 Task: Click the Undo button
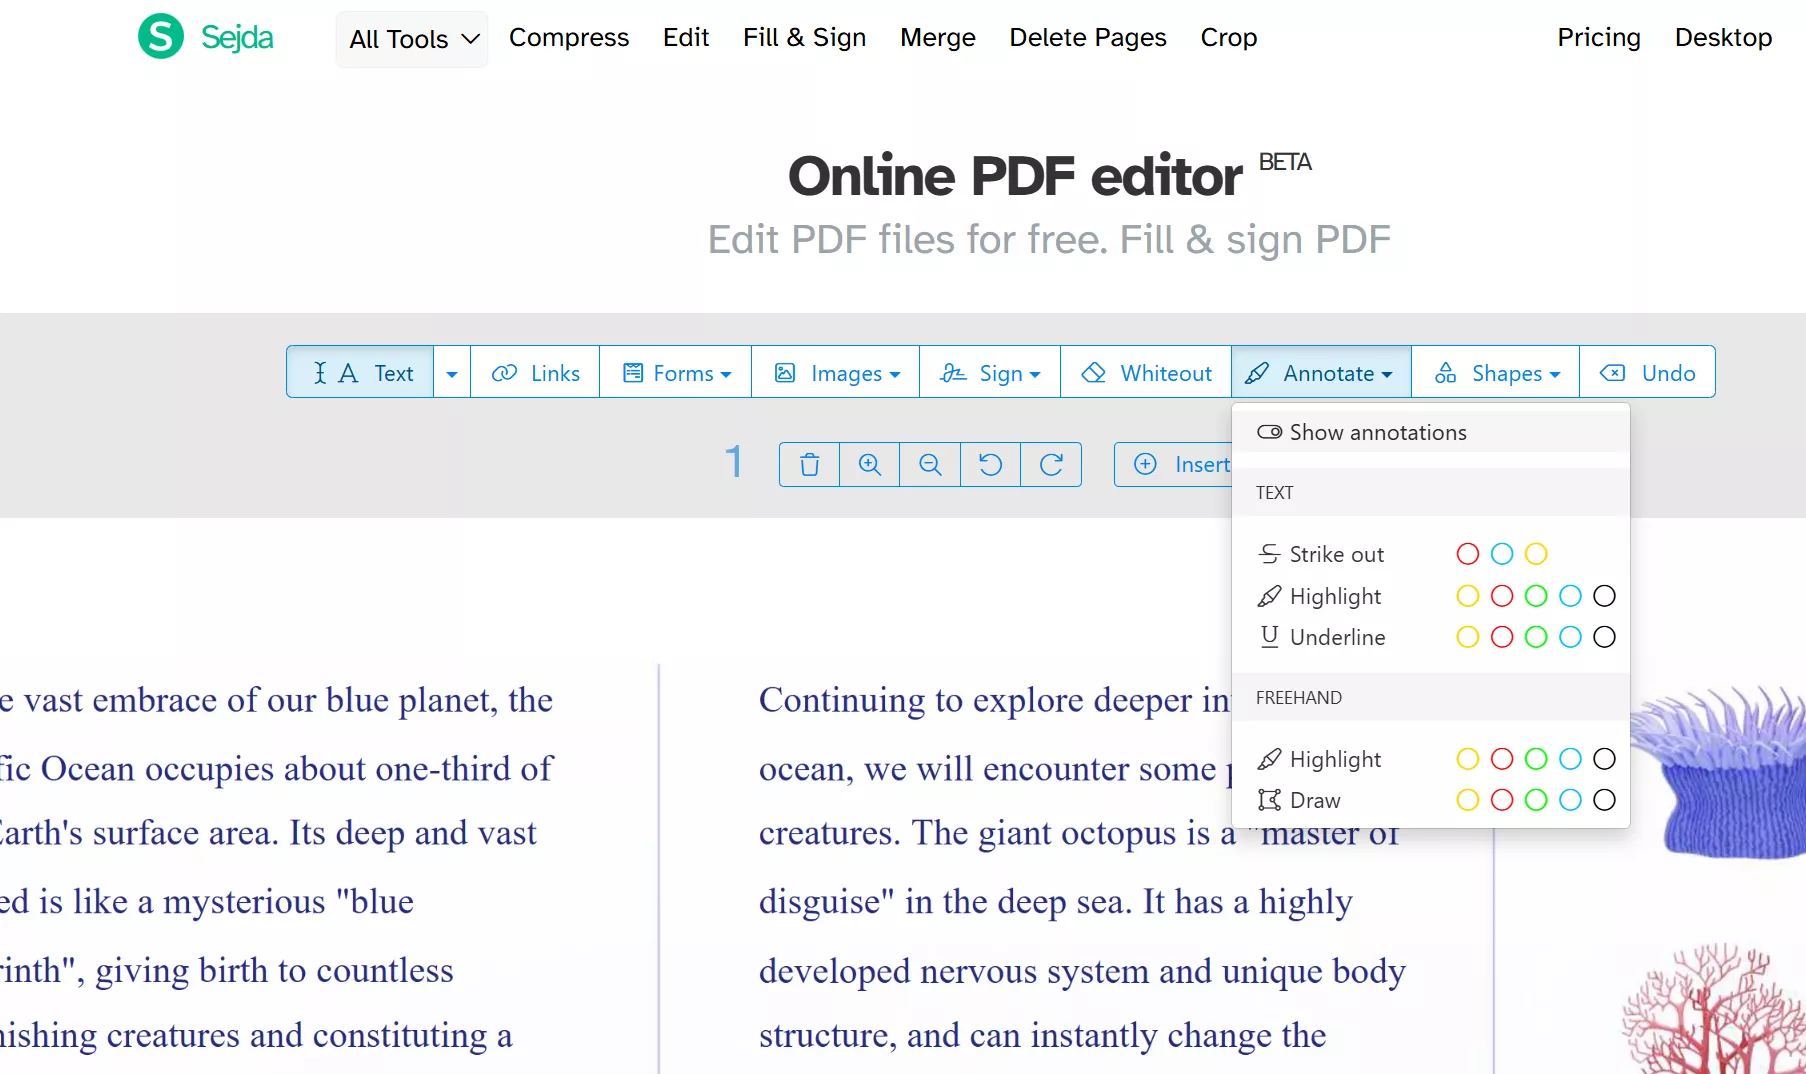point(1648,373)
